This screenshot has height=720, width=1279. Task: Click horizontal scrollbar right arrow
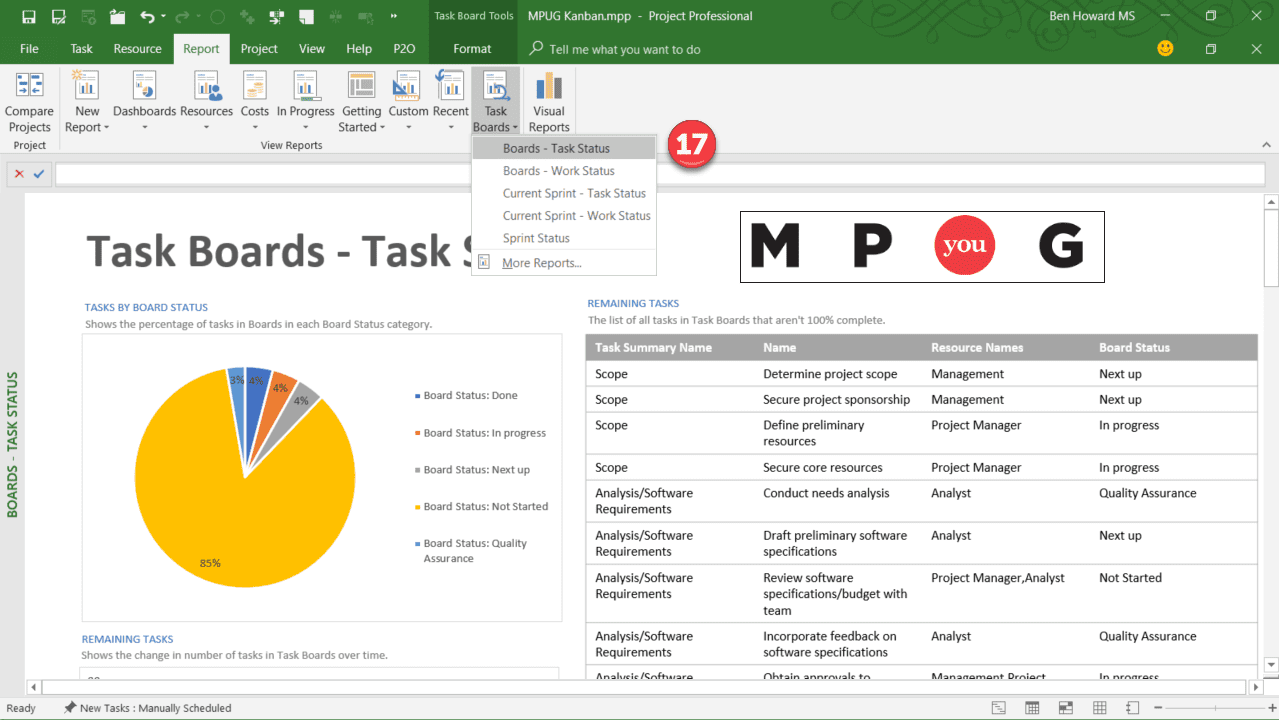pyautogui.click(x=1254, y=687)
